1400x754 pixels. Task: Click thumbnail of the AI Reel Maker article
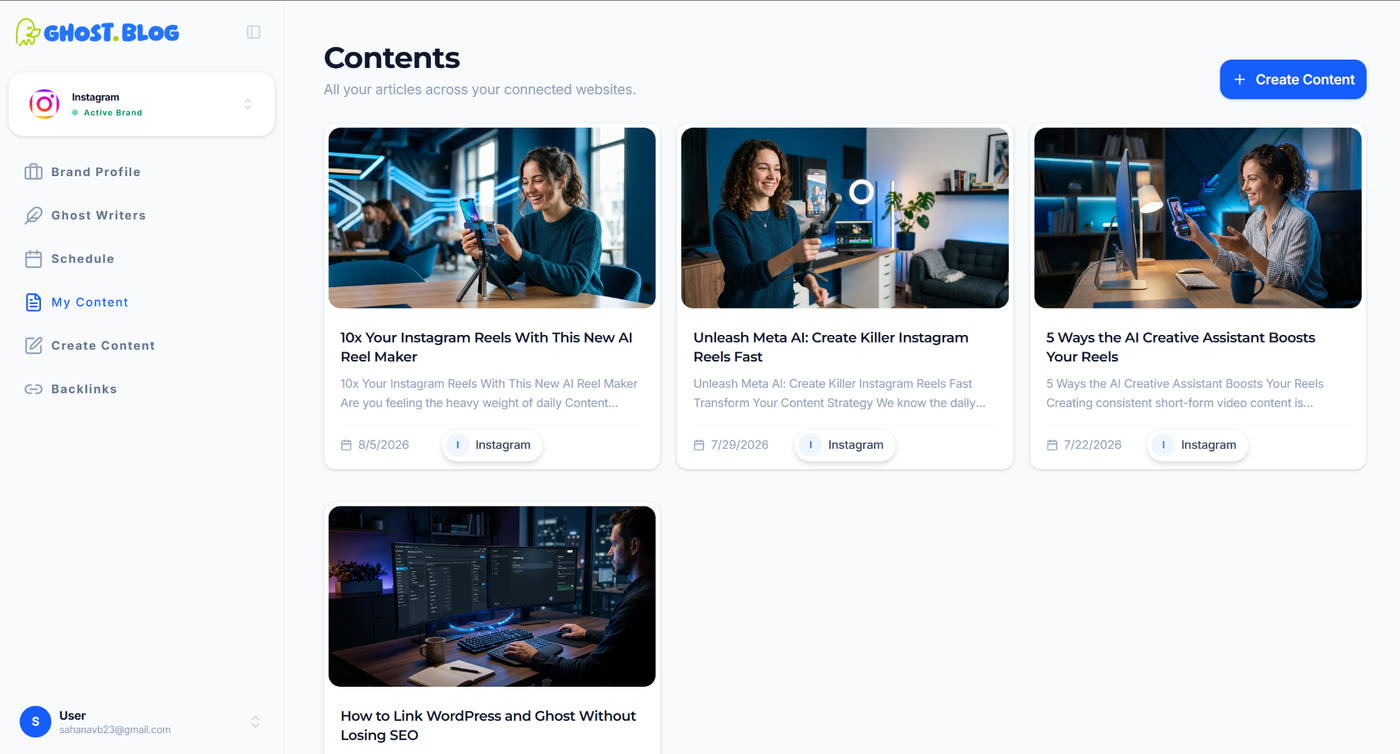click(x=492, y=218)
